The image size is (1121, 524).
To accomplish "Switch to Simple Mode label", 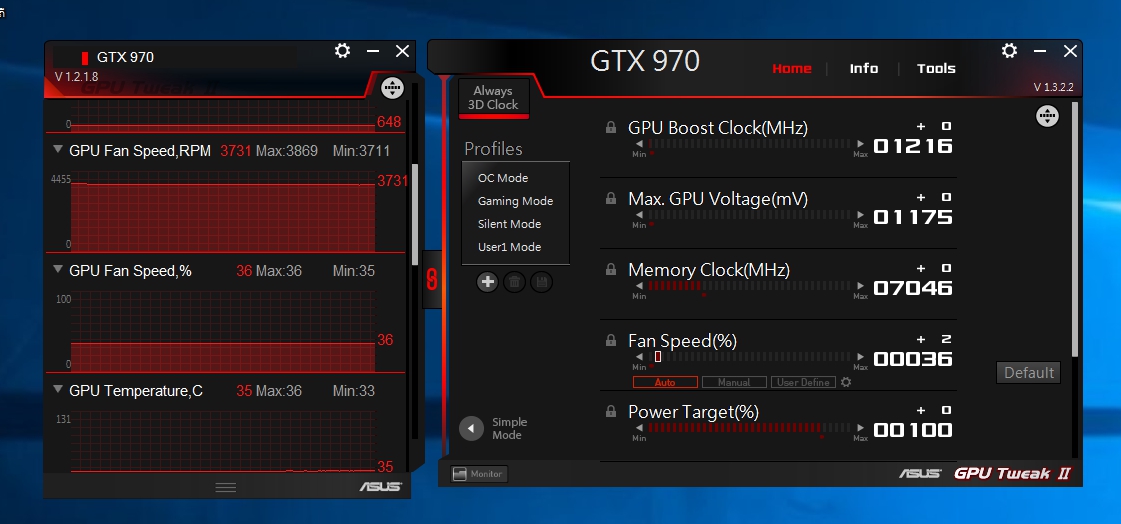I will pyautogui.click(x=509, y=429).
